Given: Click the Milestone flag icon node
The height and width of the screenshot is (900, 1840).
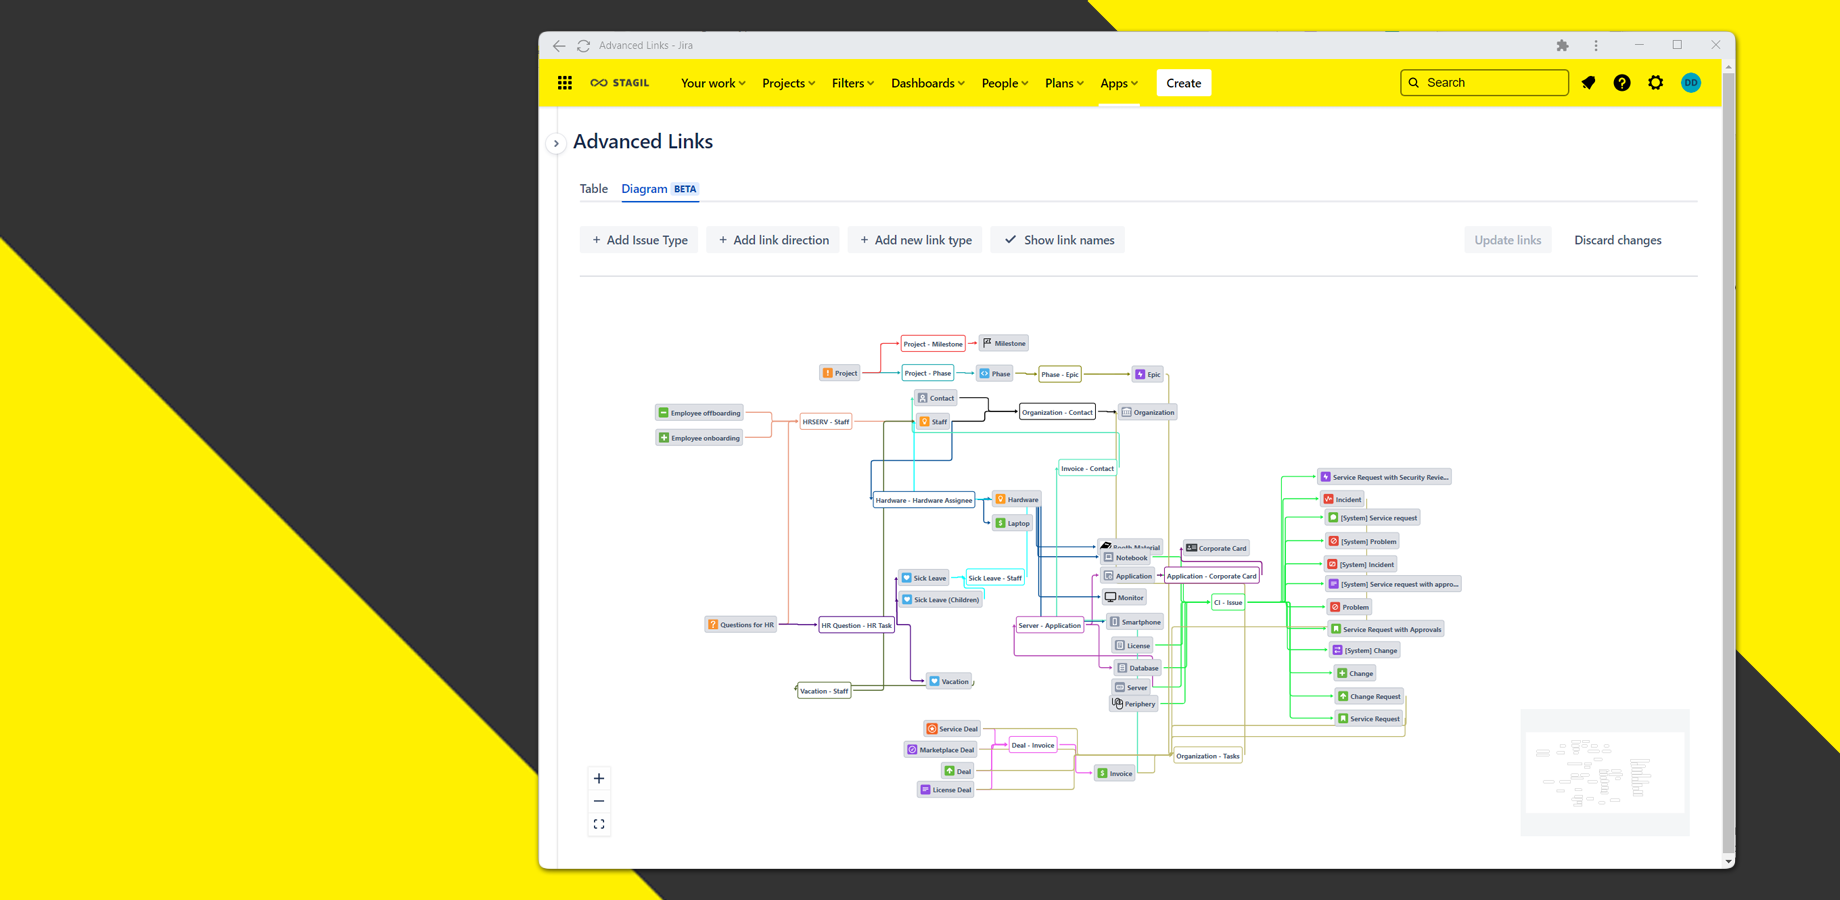Looking at the screenshot, I should click(985, 342).
